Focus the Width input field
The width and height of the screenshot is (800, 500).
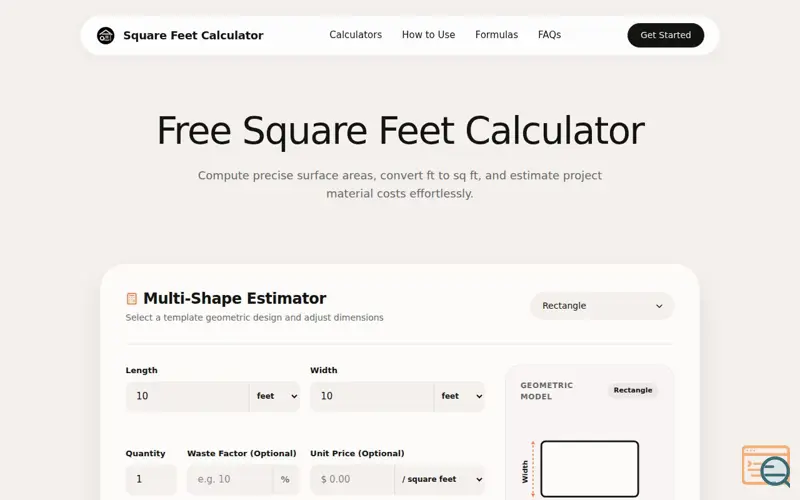372,396
